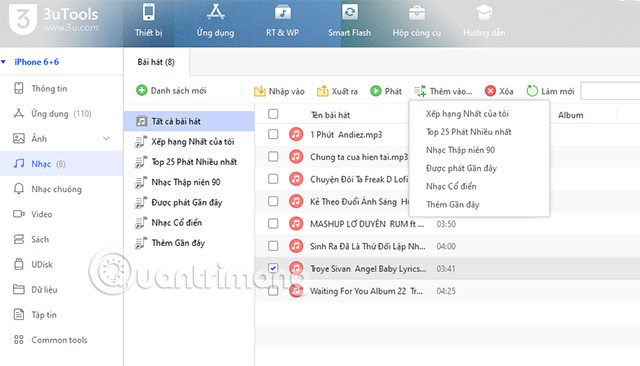Click the 3uTools logo
The width and height of the screenshot is (640, 366).
(x=53, y=19)
